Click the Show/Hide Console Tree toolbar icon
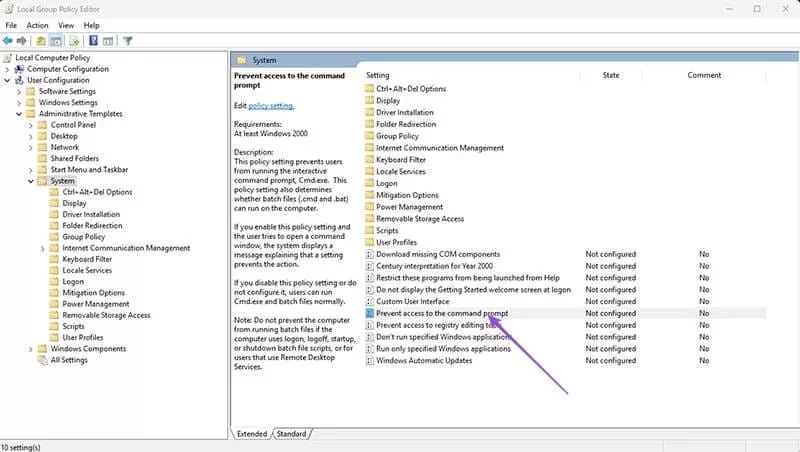Screen dimensions: 800x452 pyautogui.click(x=56, y=41)
